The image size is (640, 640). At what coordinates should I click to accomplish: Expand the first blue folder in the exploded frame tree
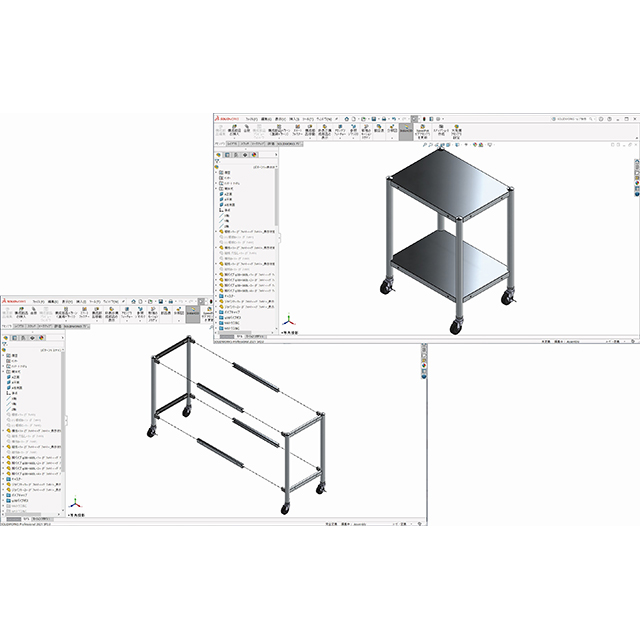[x=3, y=479]
